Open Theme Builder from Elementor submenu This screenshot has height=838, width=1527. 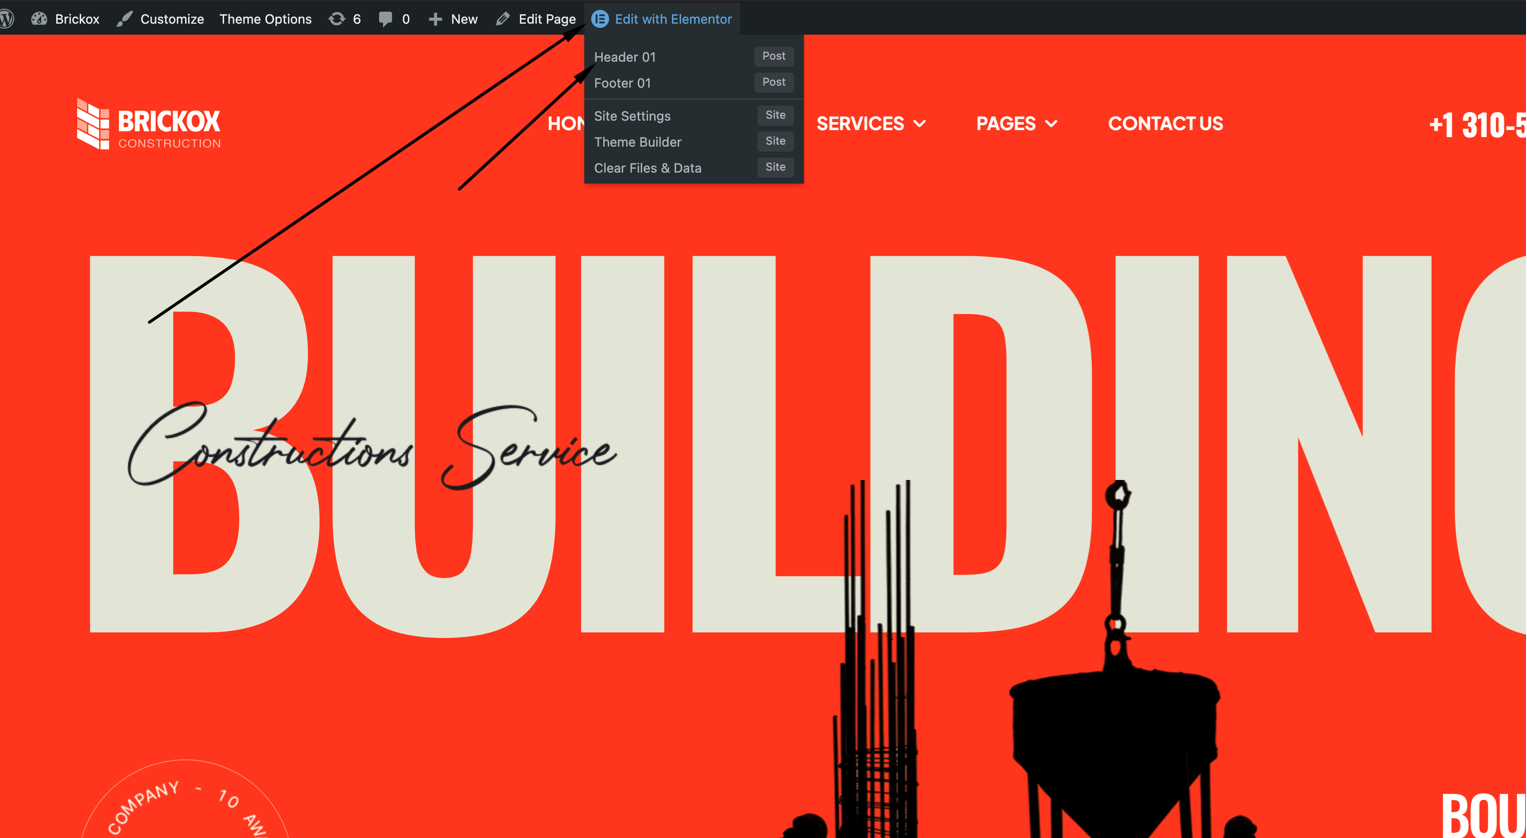point(637,142)
